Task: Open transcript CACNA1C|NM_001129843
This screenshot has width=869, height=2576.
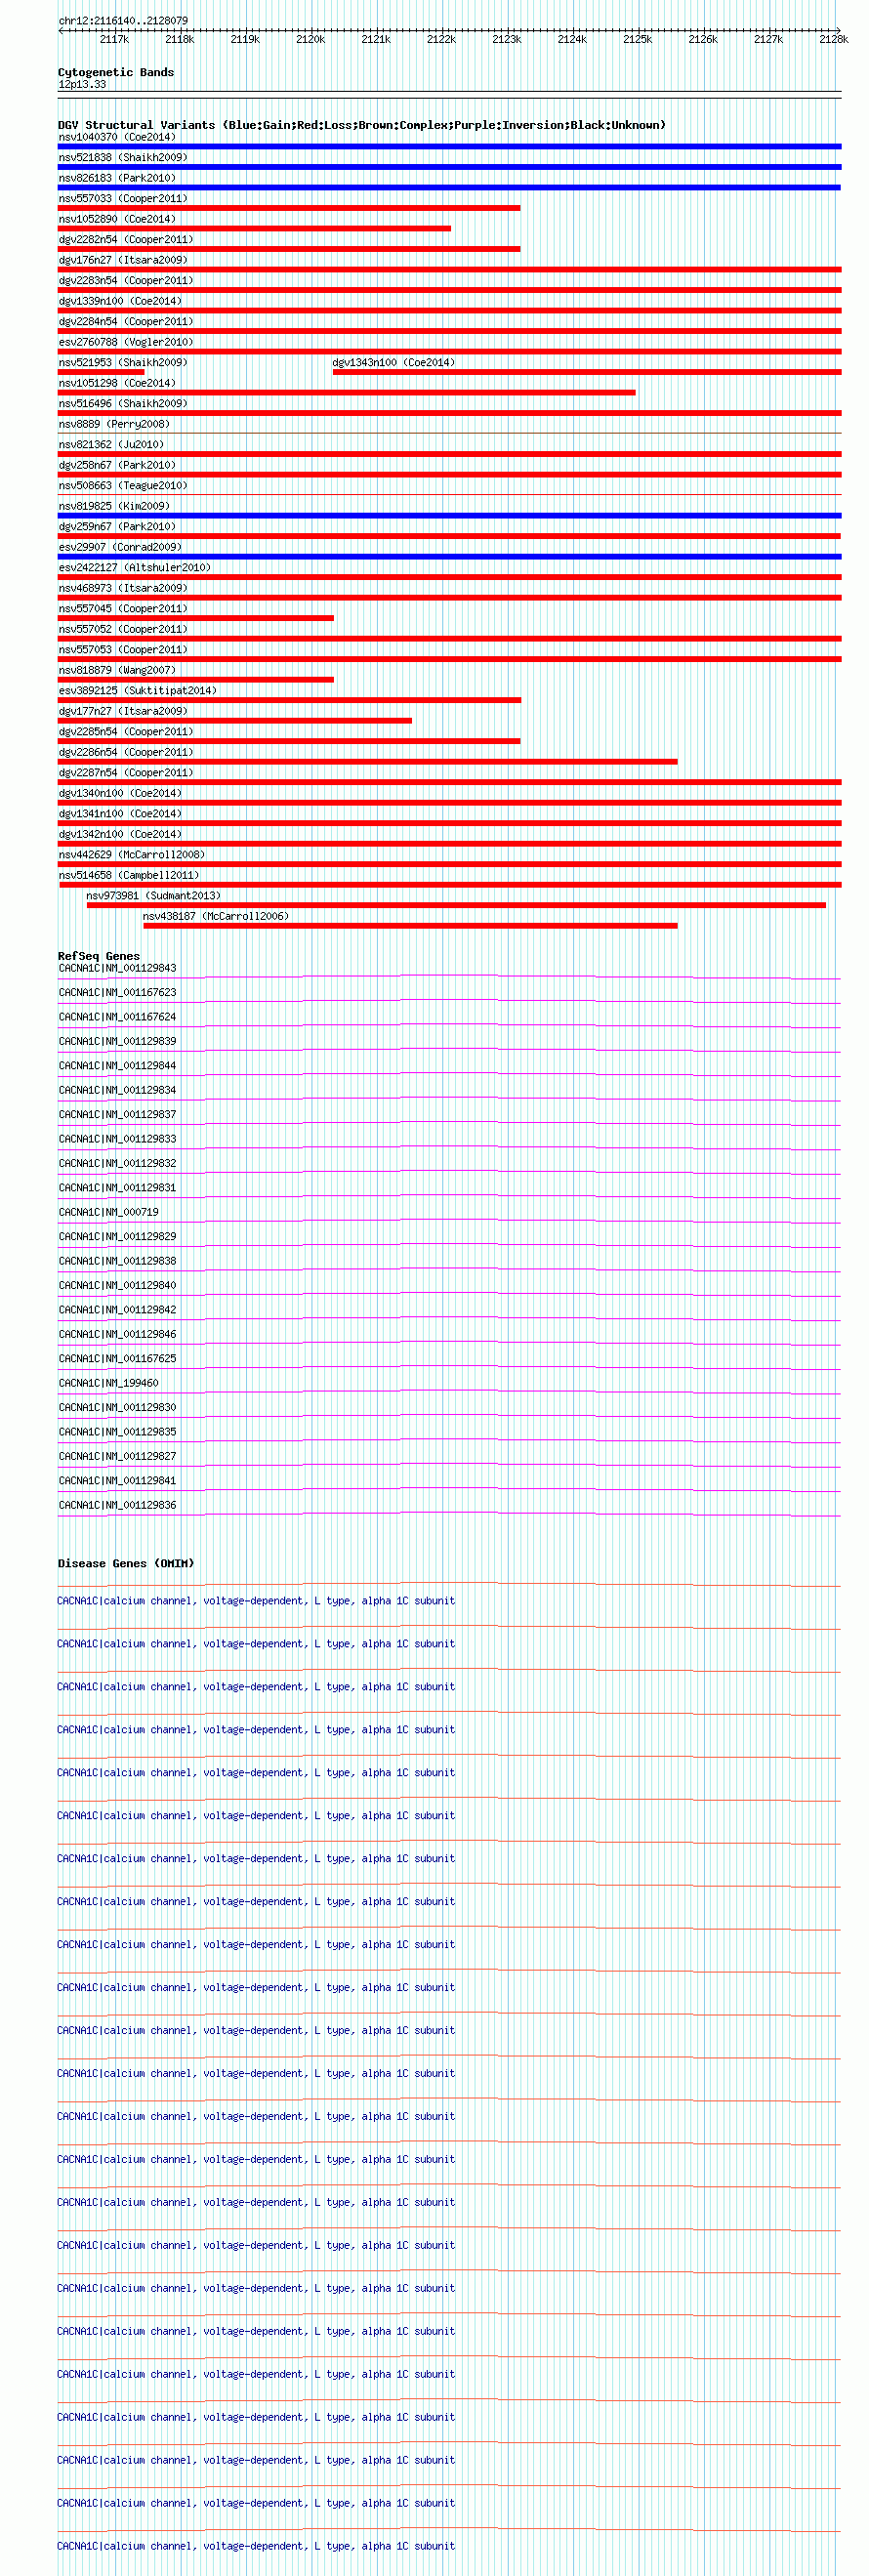Action: click(117, 968)
